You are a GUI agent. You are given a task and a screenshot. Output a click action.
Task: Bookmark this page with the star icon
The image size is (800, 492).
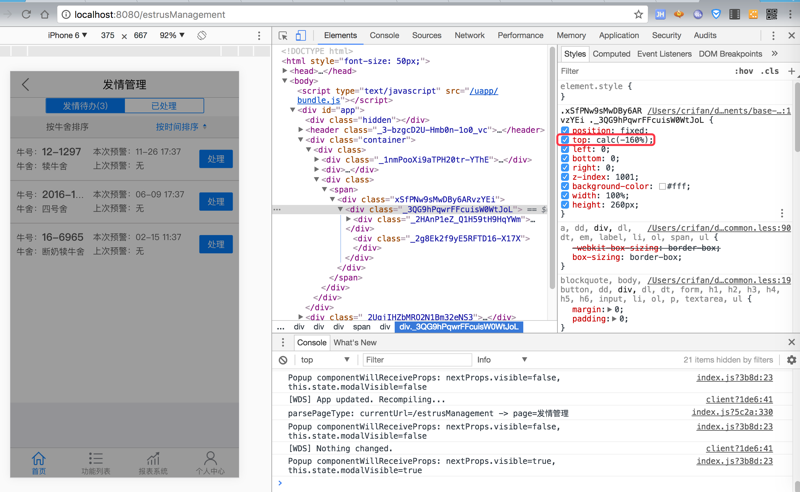point(638,14)
